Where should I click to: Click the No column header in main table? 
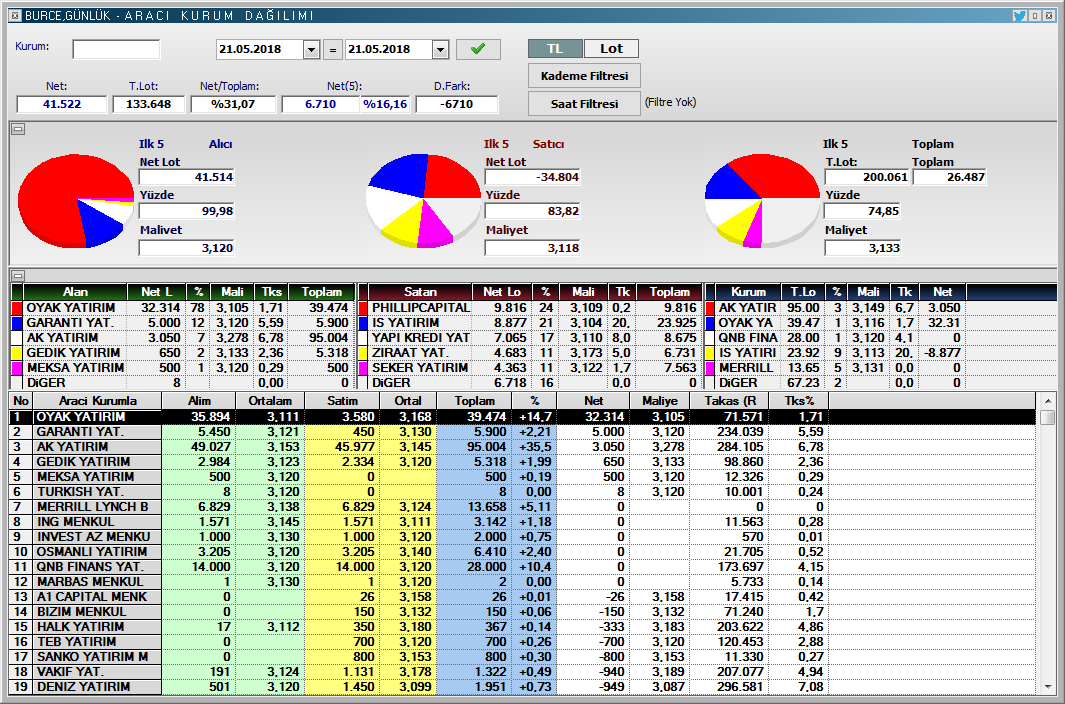click(21, 401)
